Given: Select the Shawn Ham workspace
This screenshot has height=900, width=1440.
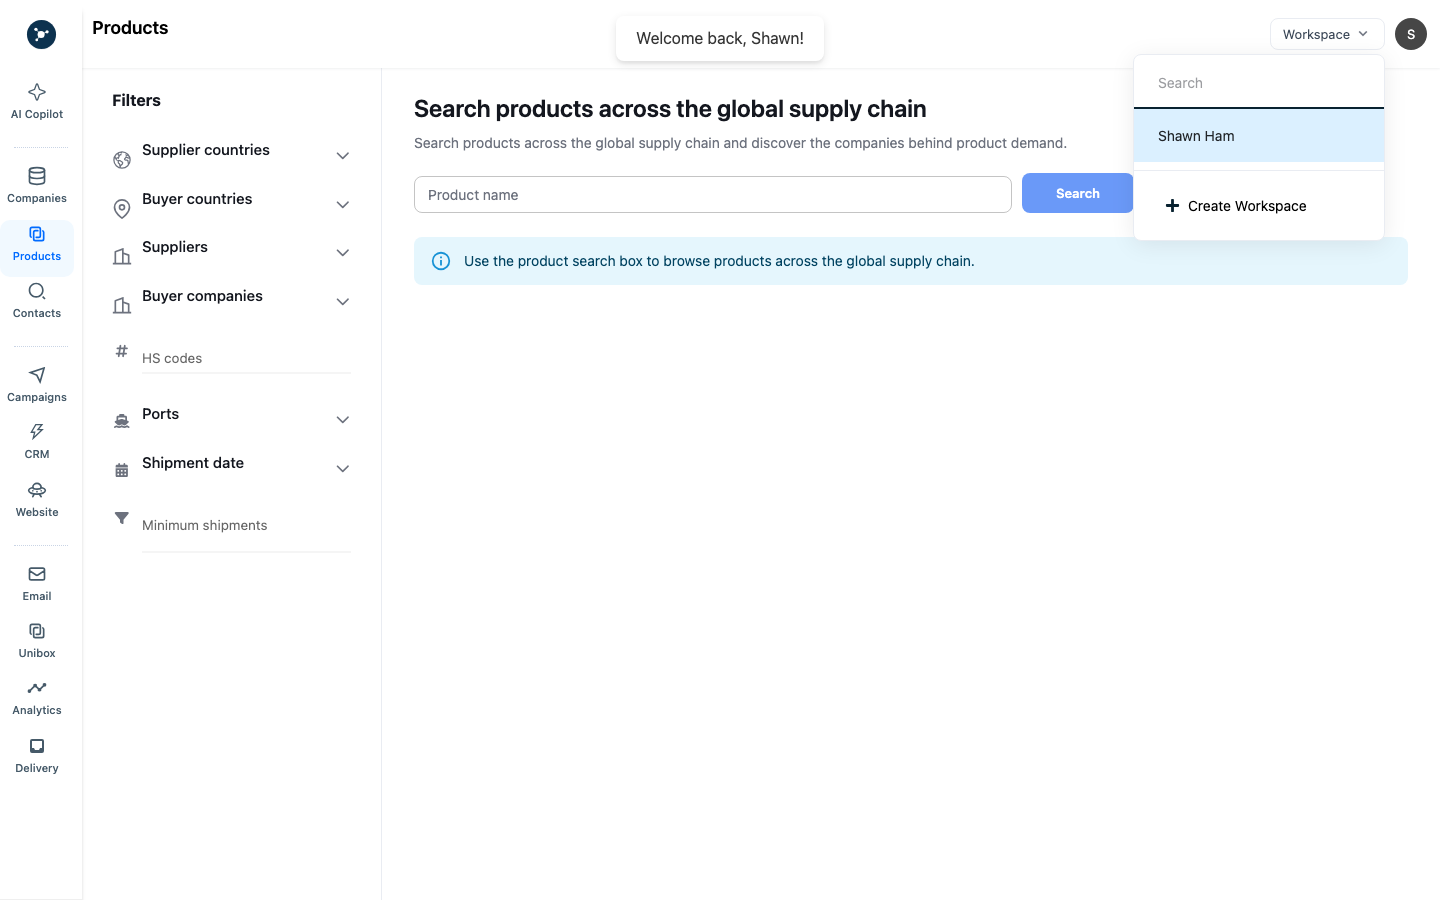Looking at the screenshot, I should [x=1259, y=136].
